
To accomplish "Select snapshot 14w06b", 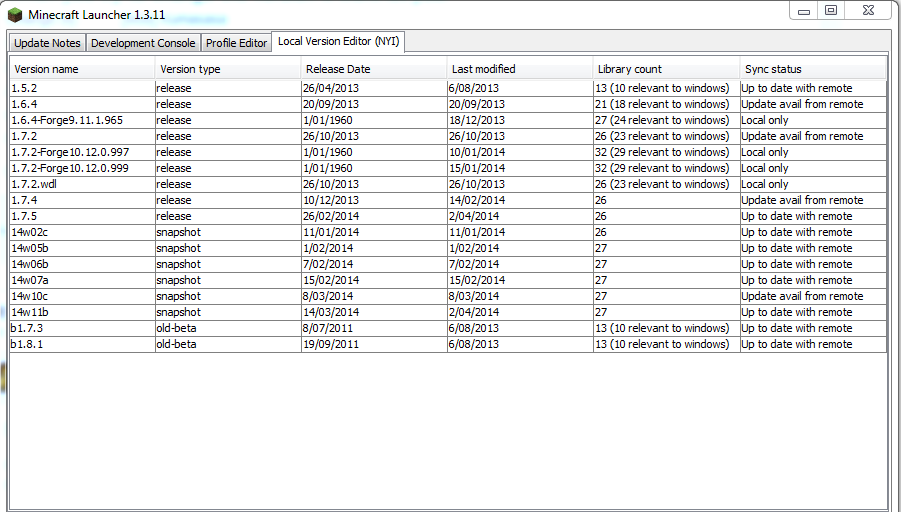I will tap(448, 265).
